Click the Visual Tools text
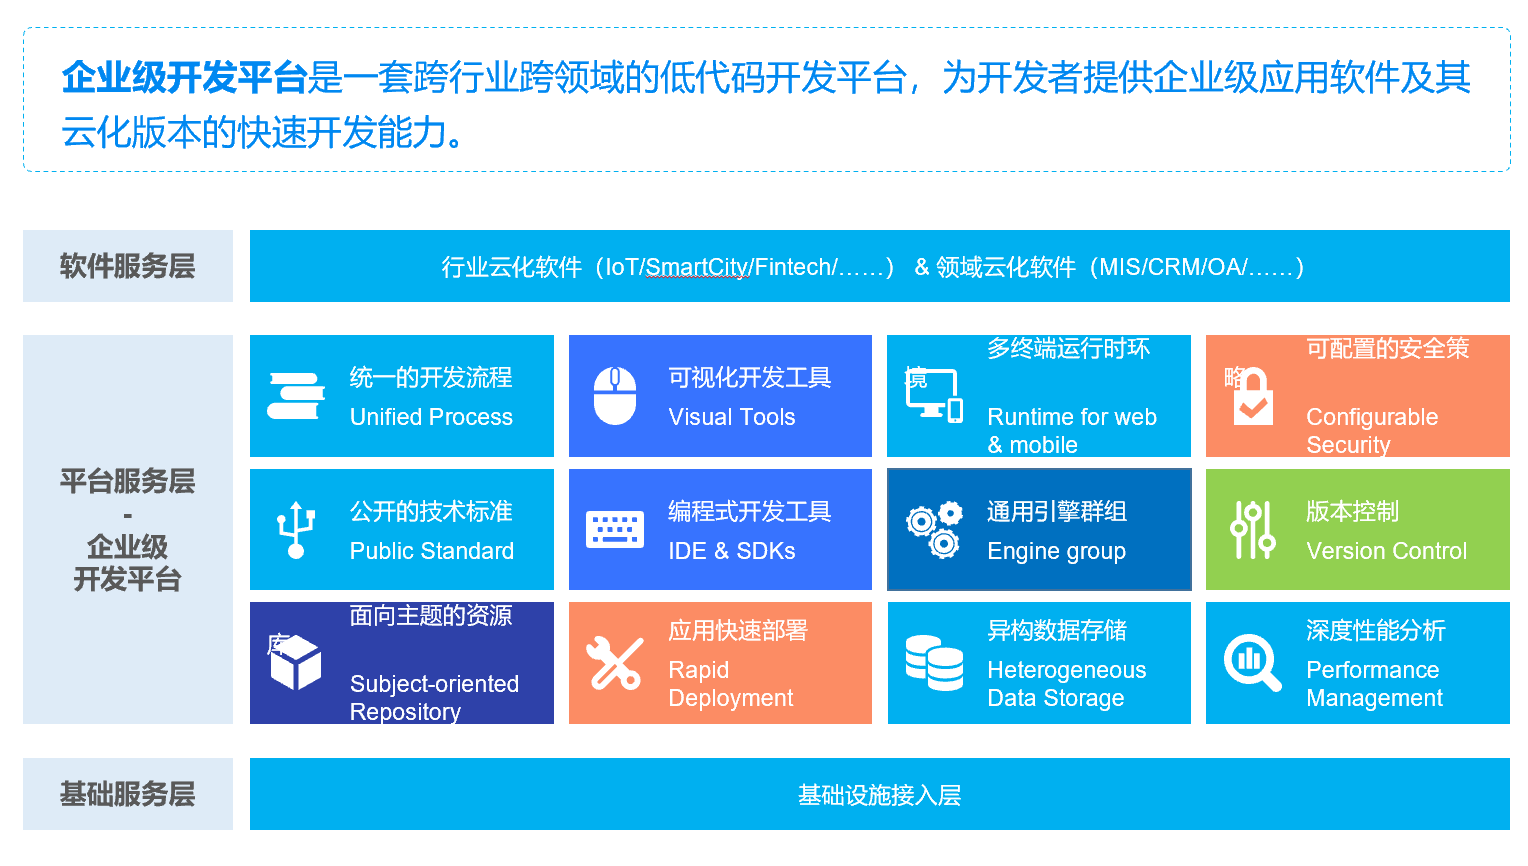1528x866 pixels. coord(732,417)
